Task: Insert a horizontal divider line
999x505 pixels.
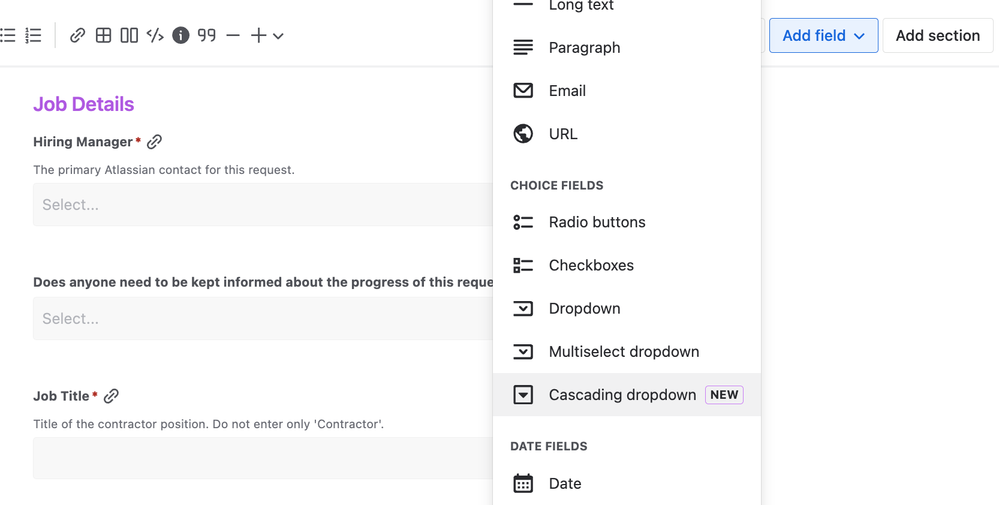Action: tap(233, 35)
